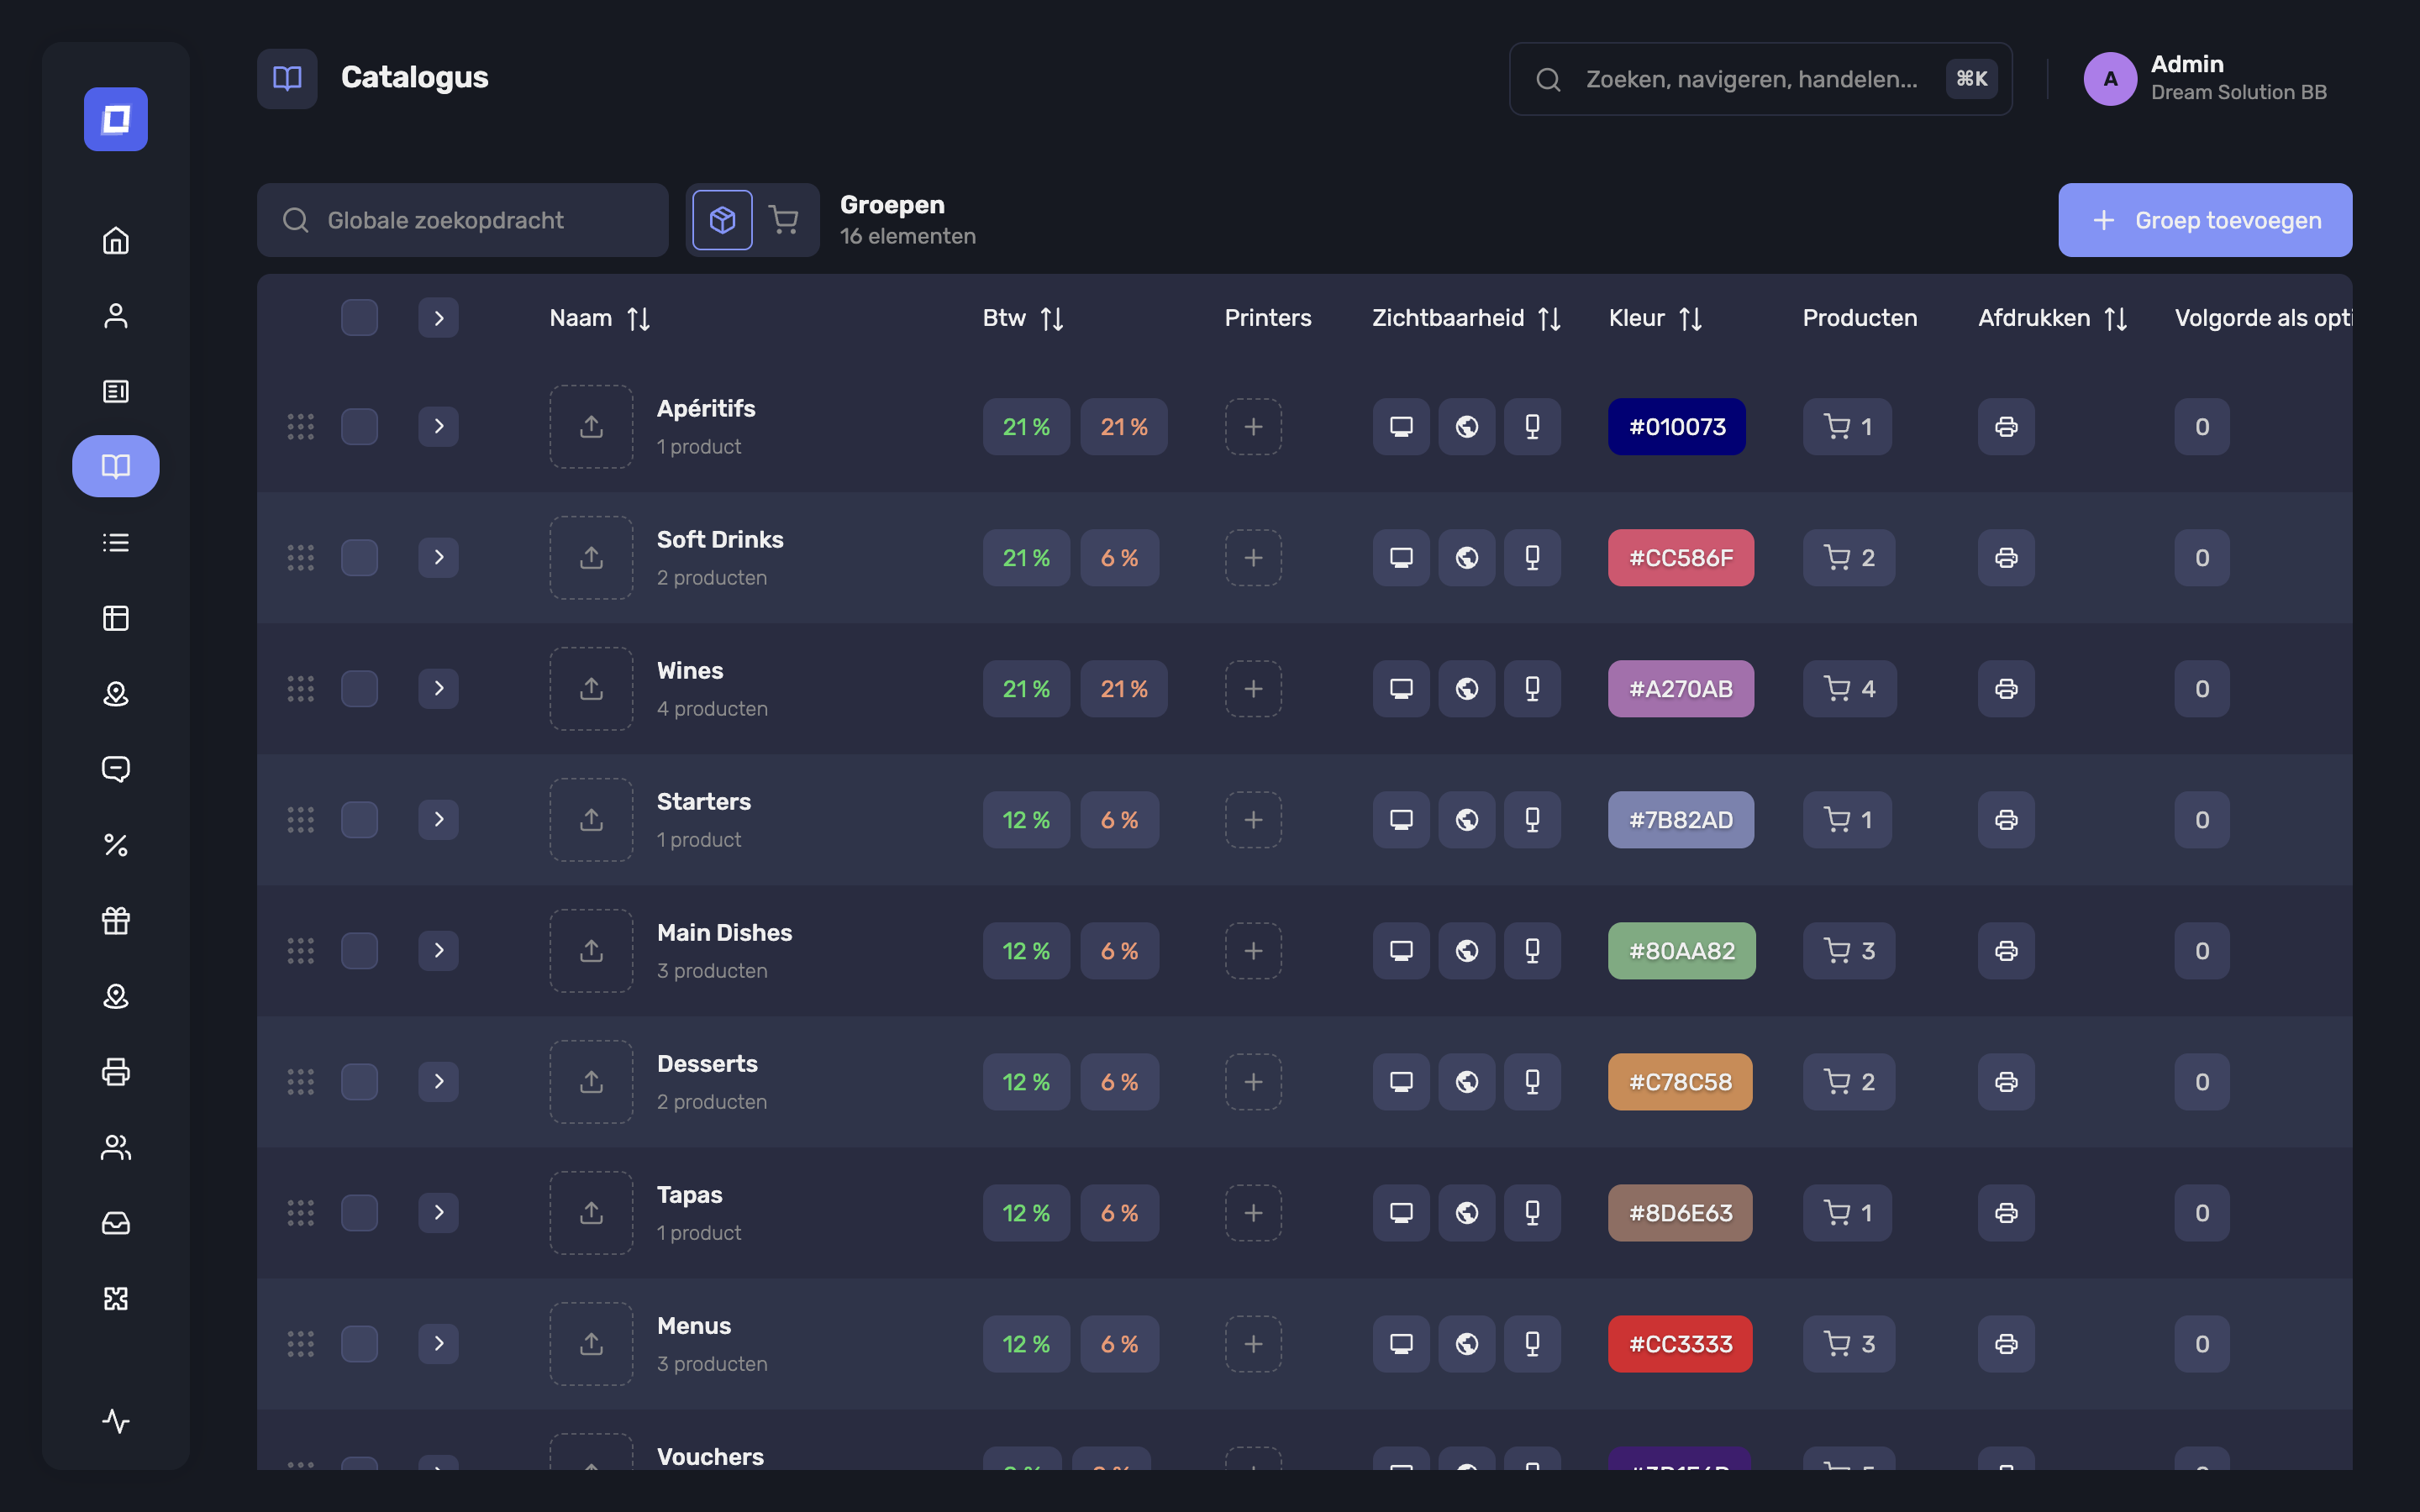Open the activity pulse icon at sidebar bottom
Screen dimensions: 2420x1512
(x=116, y=1421)
